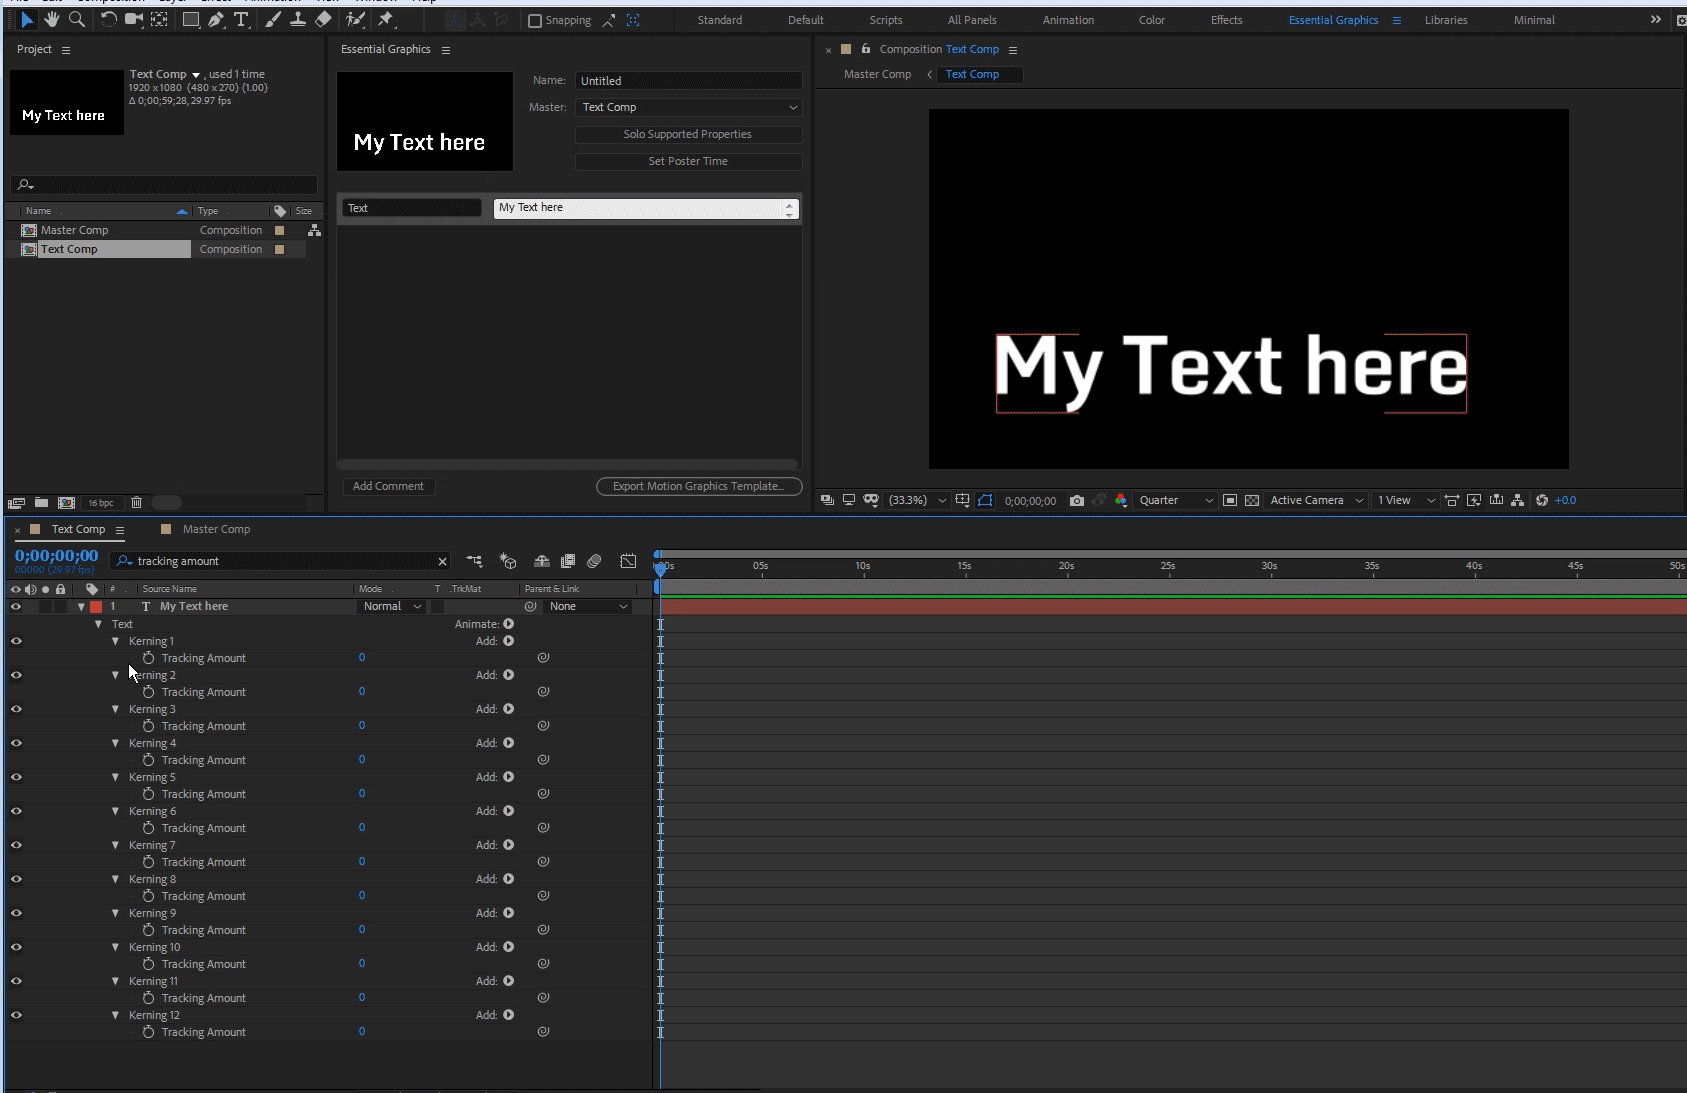Click the tracking amount search field
Image resolution: width=1687 pixels, height=1093 pixels.
point(282,561)
